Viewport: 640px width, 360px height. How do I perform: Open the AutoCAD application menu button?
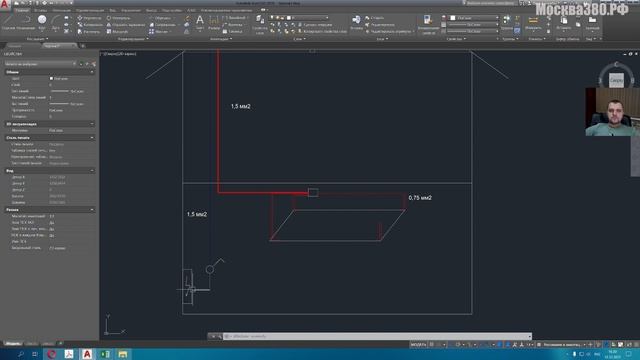click(x=5, y=5)
